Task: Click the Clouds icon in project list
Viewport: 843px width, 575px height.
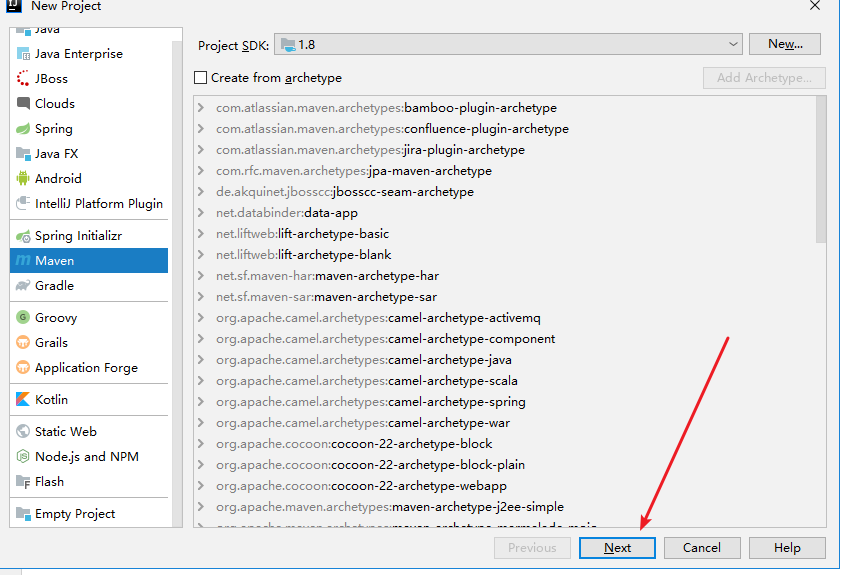Action: [23, 103]
